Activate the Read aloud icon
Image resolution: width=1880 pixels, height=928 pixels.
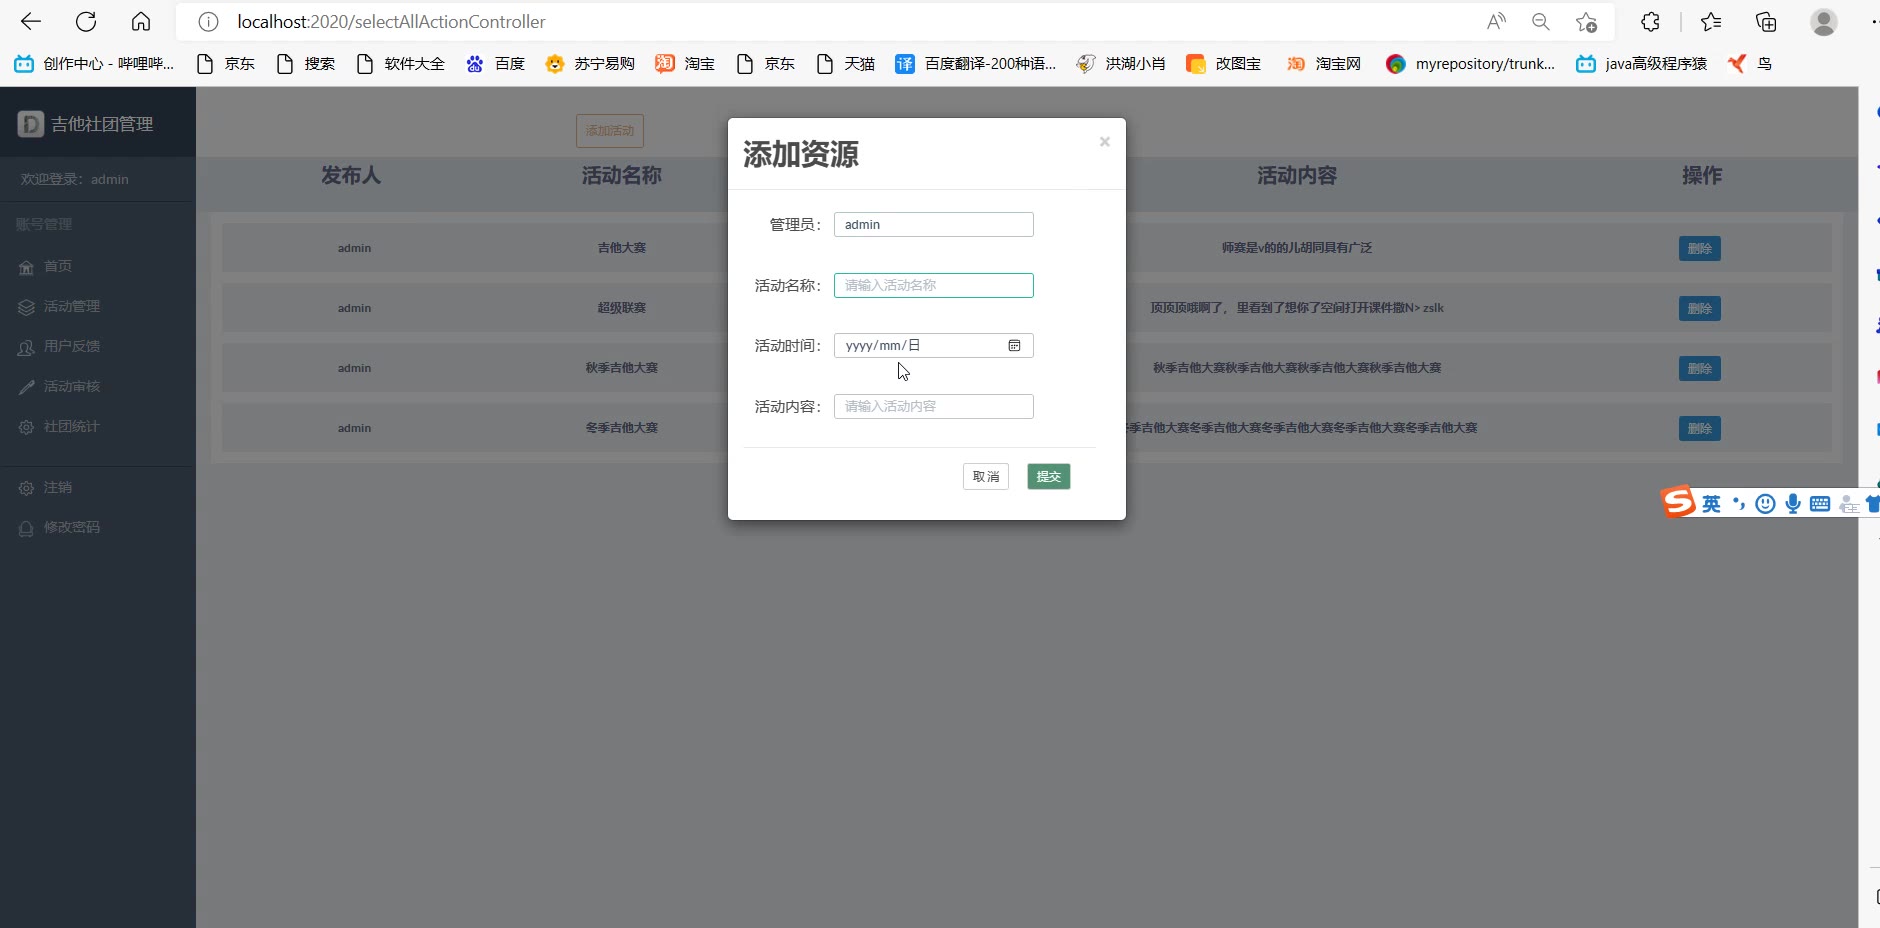click(1496, 22)
